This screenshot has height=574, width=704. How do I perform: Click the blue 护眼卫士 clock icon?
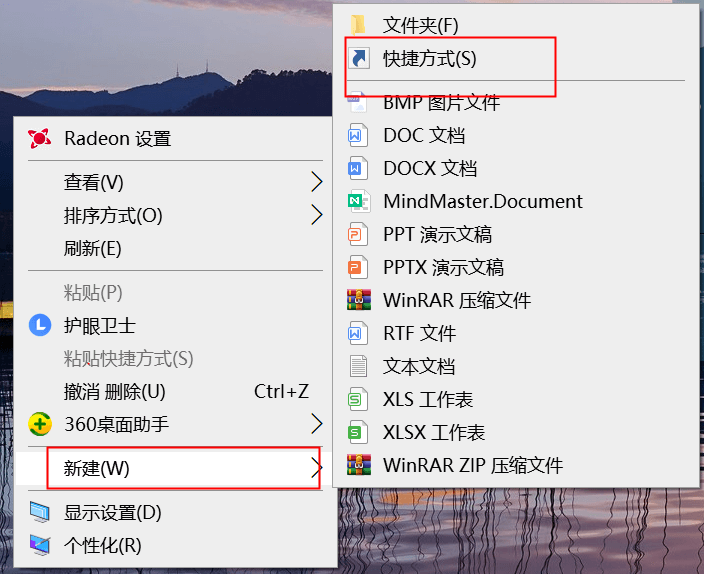[40, 325]
